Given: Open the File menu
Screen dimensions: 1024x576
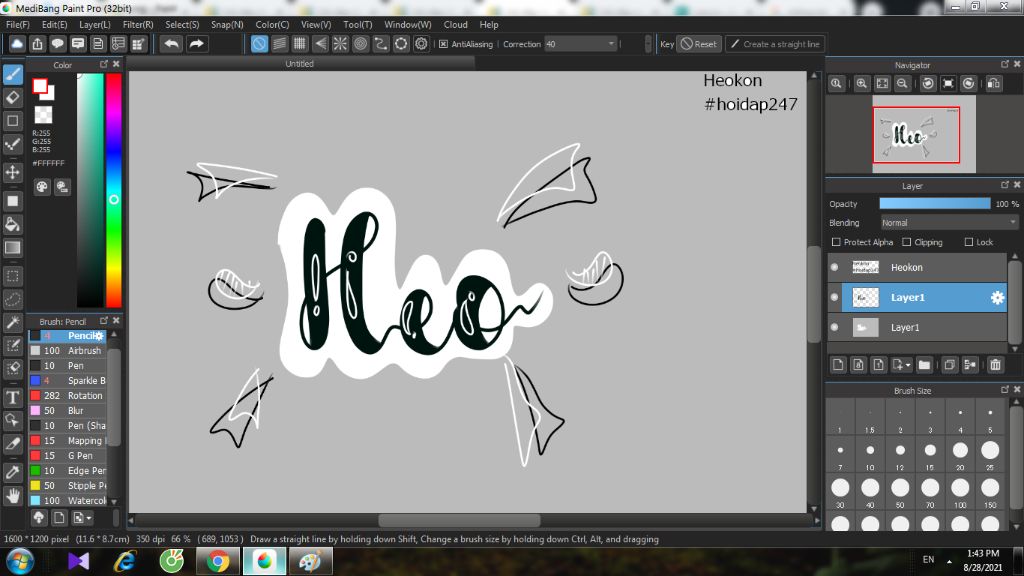Looking at the screenshot, I should (18, 25).
